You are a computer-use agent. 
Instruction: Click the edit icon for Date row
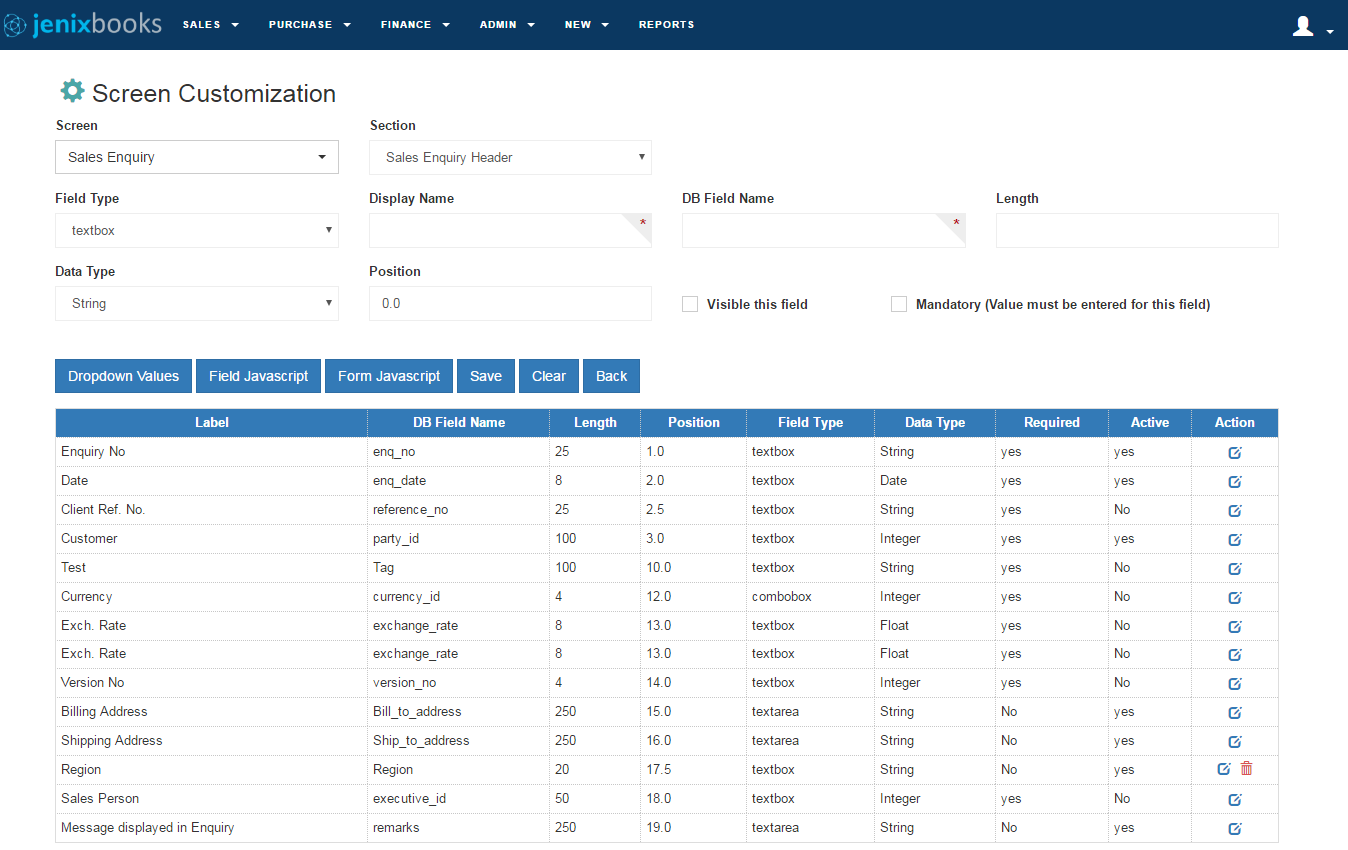tap(1235, 482)
